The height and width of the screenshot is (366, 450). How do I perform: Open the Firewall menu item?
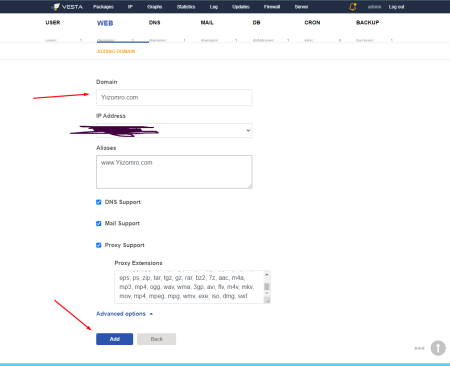point(272,7)
